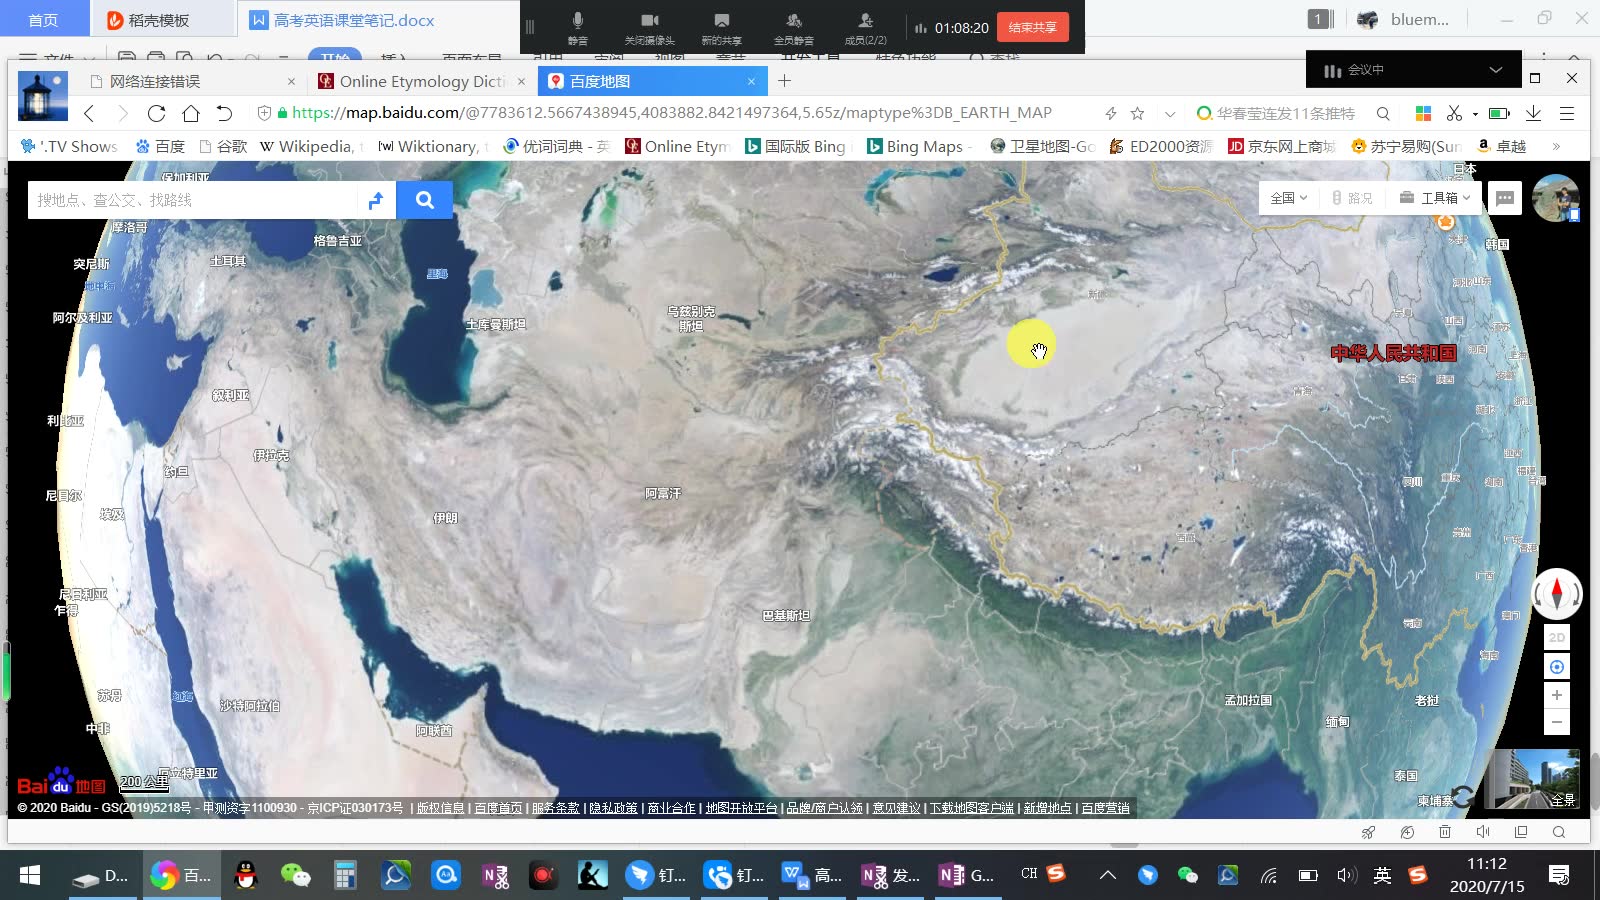This screenshot has height=900, width=1600.
Task: Turn off camera in meeting toolbar
Action: (x=650, y=27)
